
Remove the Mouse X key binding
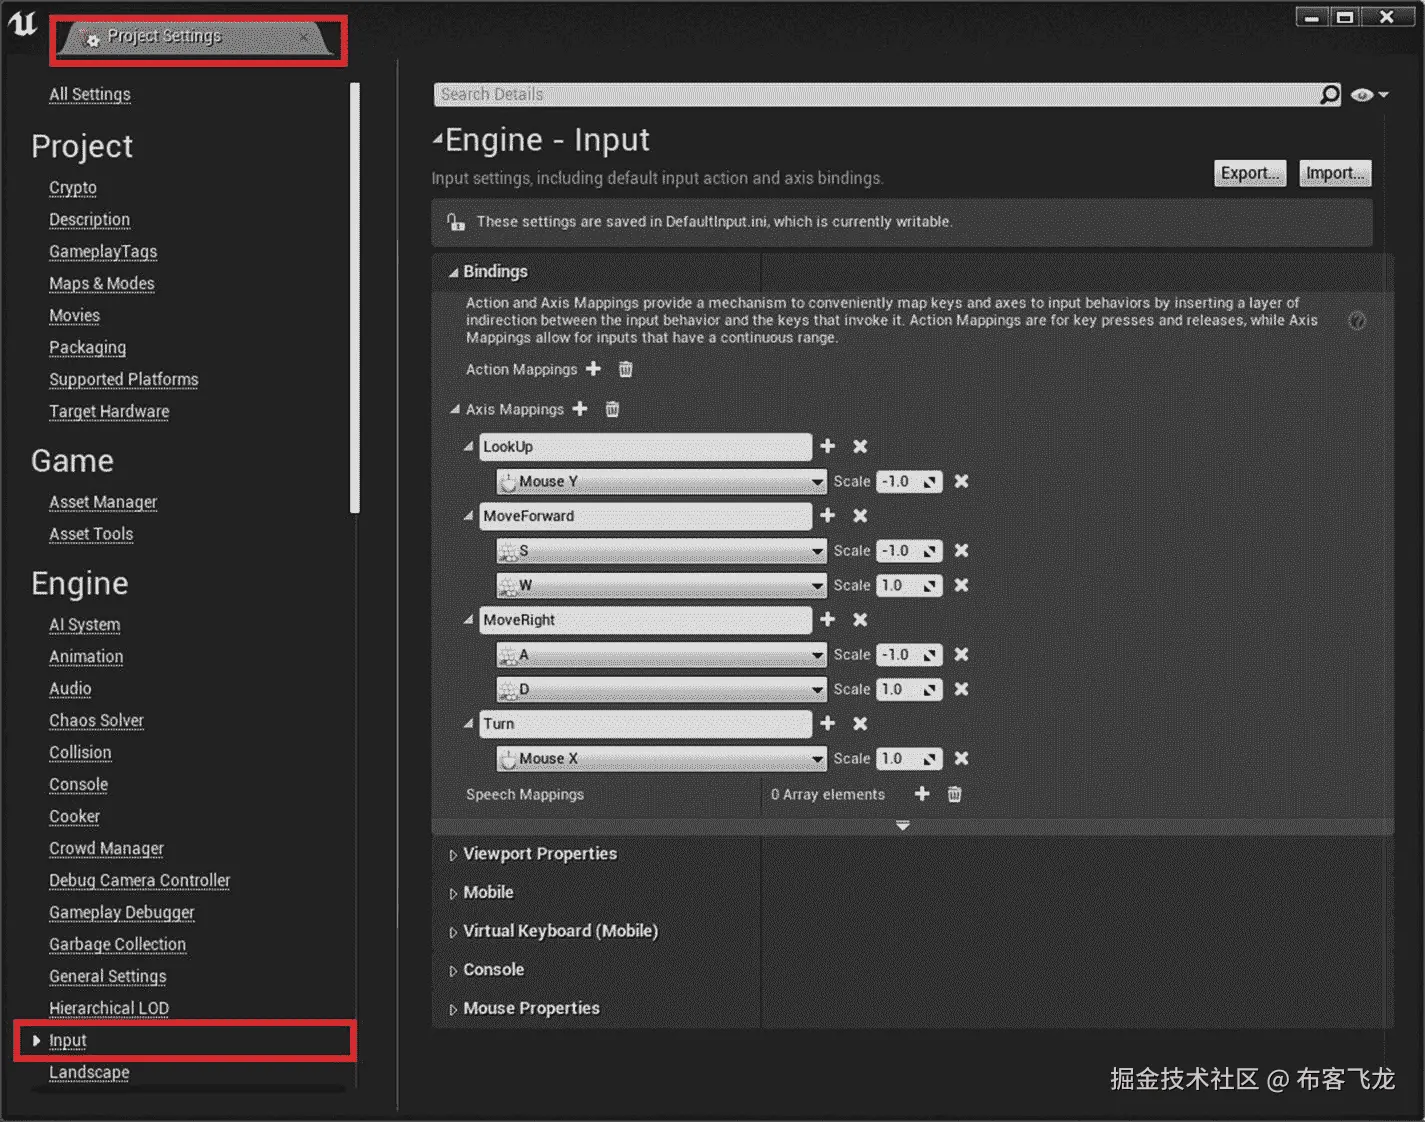961,758
